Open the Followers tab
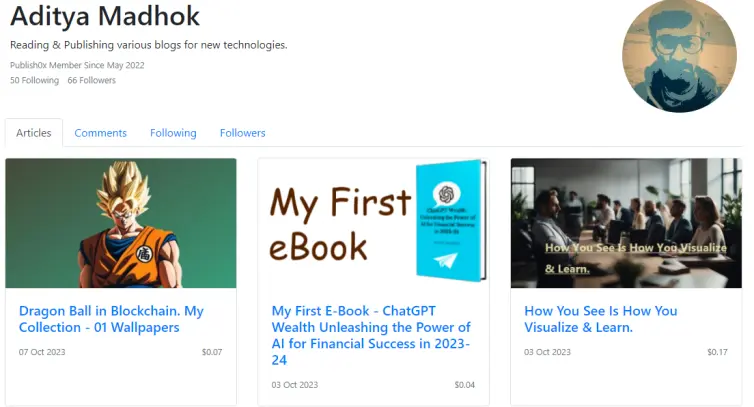Image resolution: width=754 pixels, height=407 pixels. tap(242, 133)
